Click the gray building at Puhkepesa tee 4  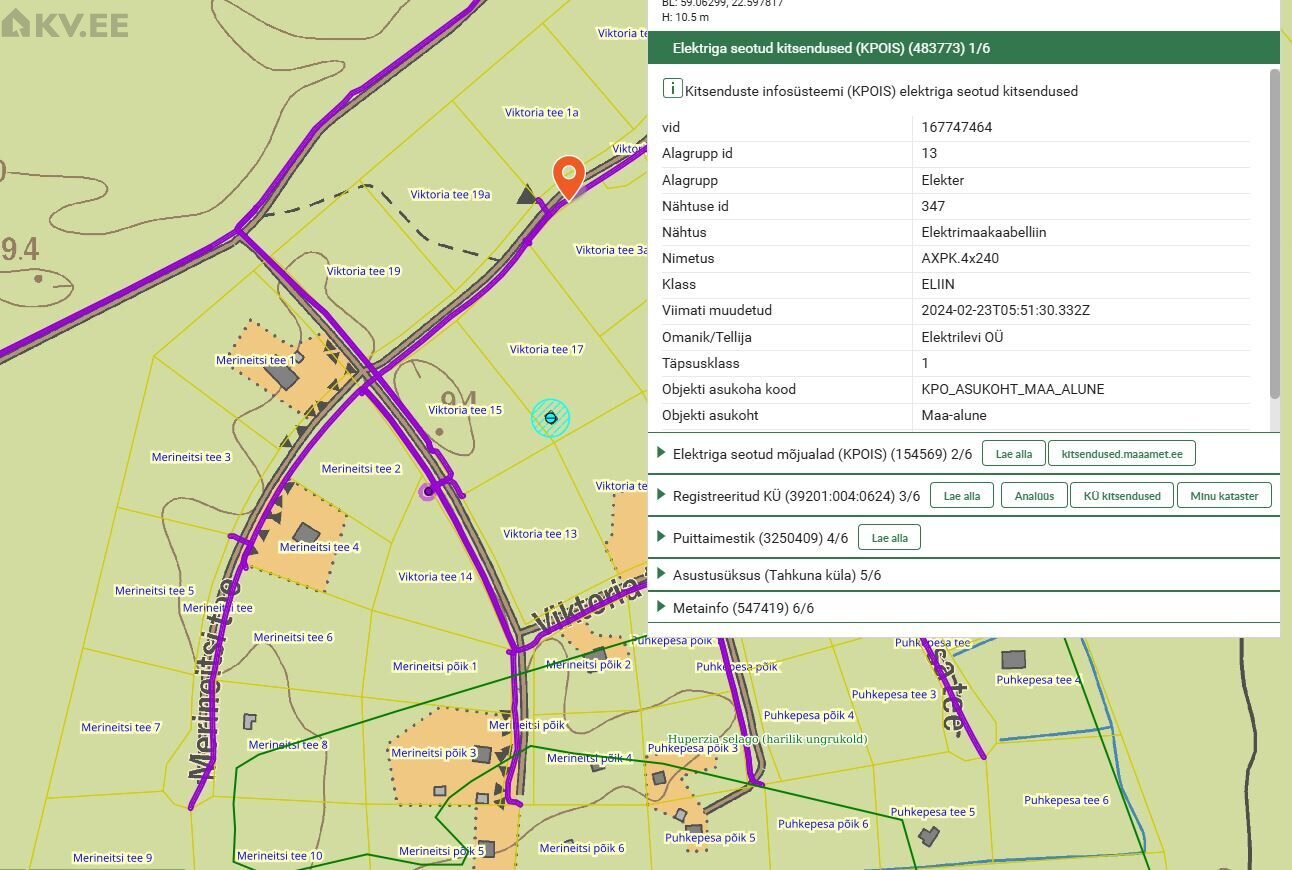tap(1013, 659)
